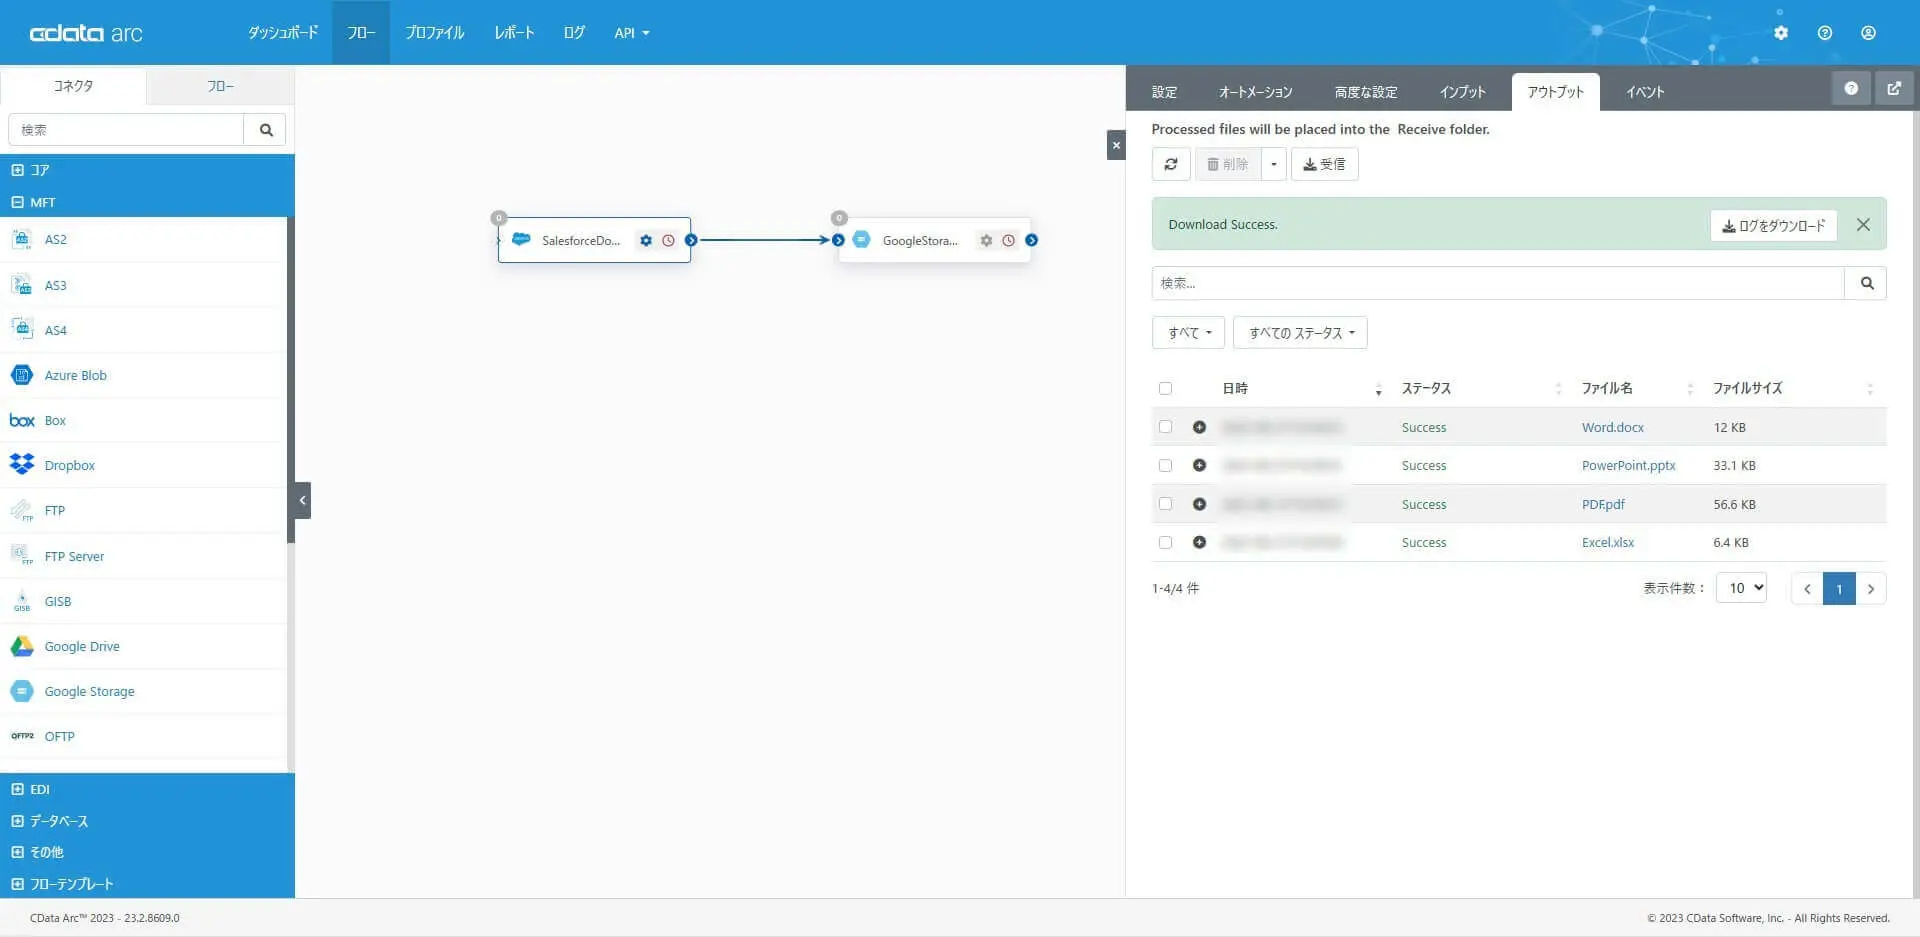Open the Word.docx file link
This screenshot has height=937, width=1920.
coord(1612,427)
